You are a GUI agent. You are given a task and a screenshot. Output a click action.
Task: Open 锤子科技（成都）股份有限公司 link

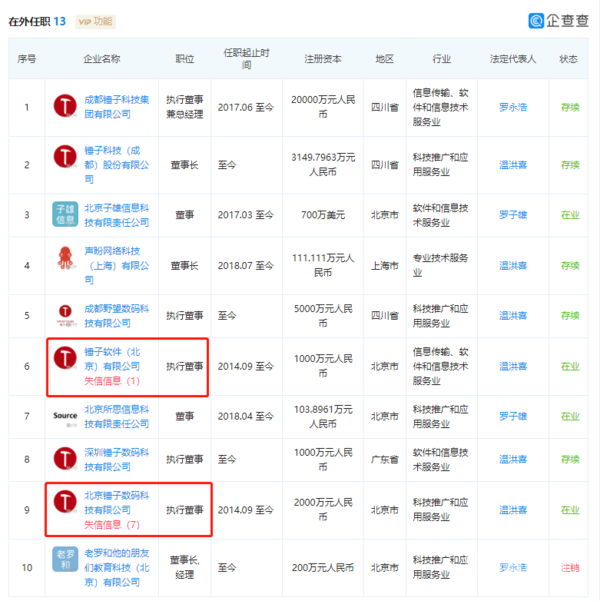117,165
